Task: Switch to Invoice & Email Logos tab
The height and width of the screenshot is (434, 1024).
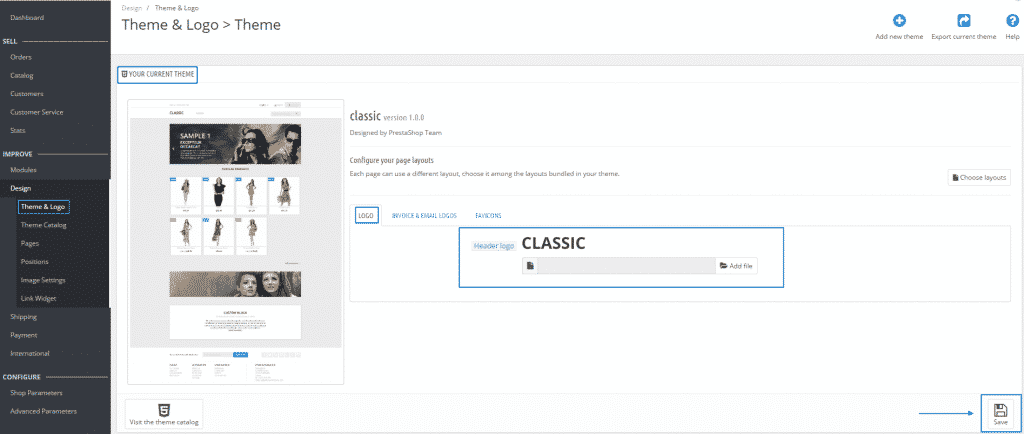Action: pyautogui.click(x=424, y=215)
